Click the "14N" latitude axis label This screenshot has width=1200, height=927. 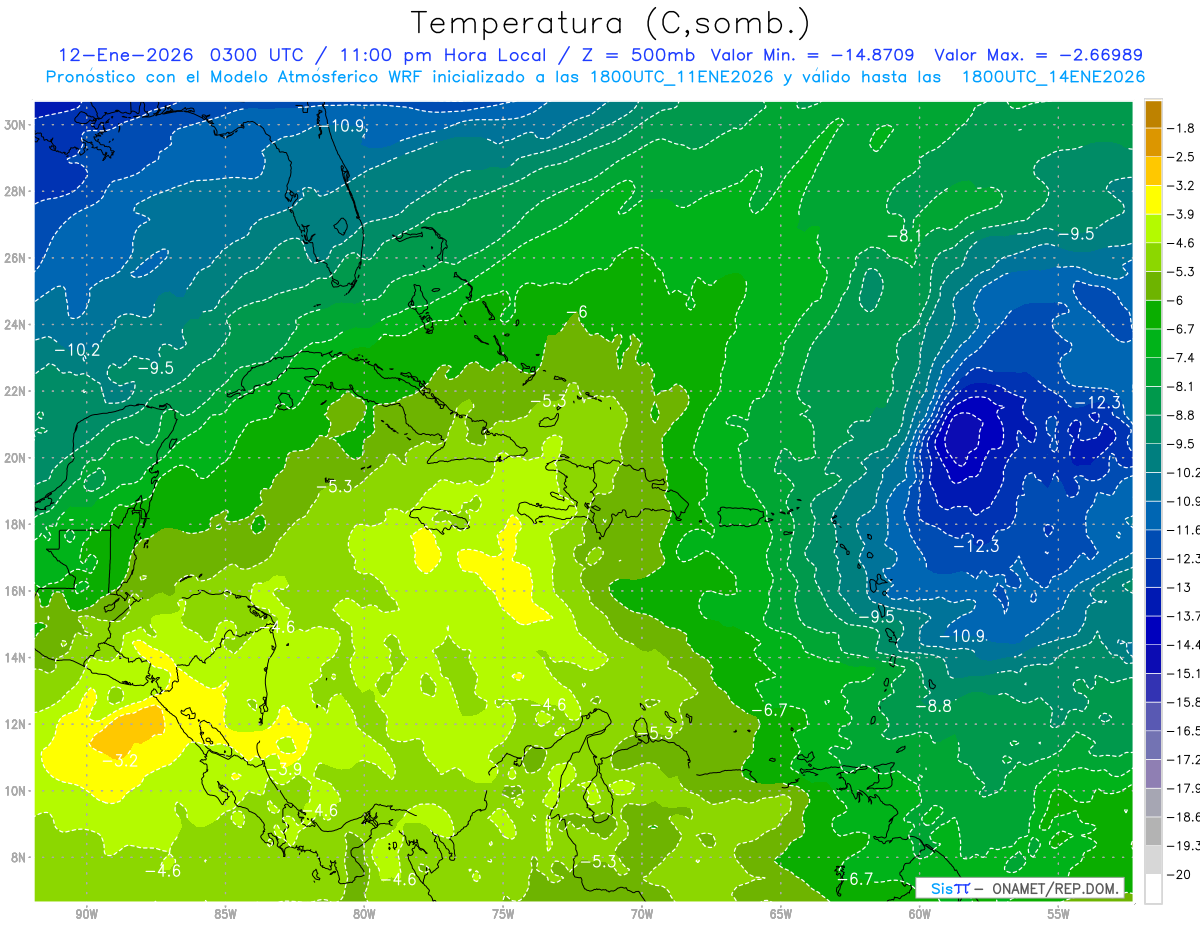click(x=15, y=657)
